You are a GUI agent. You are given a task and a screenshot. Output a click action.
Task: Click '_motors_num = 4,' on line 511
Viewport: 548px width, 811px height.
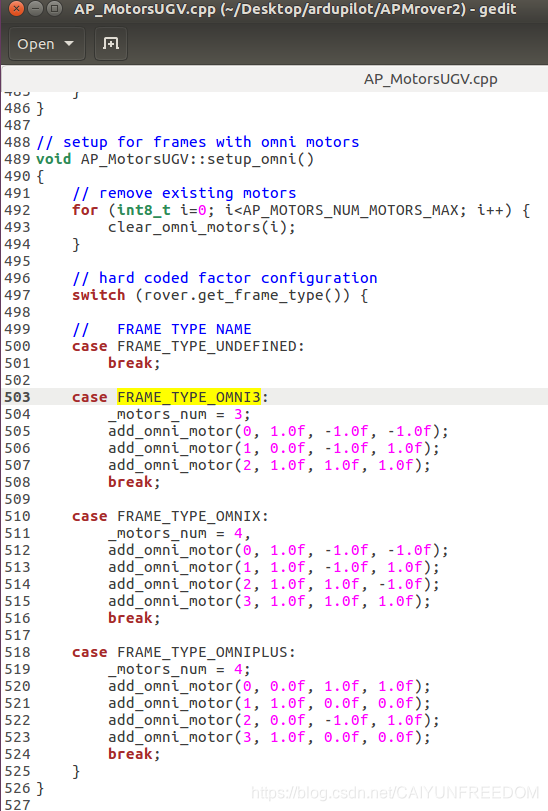(179, 533)
